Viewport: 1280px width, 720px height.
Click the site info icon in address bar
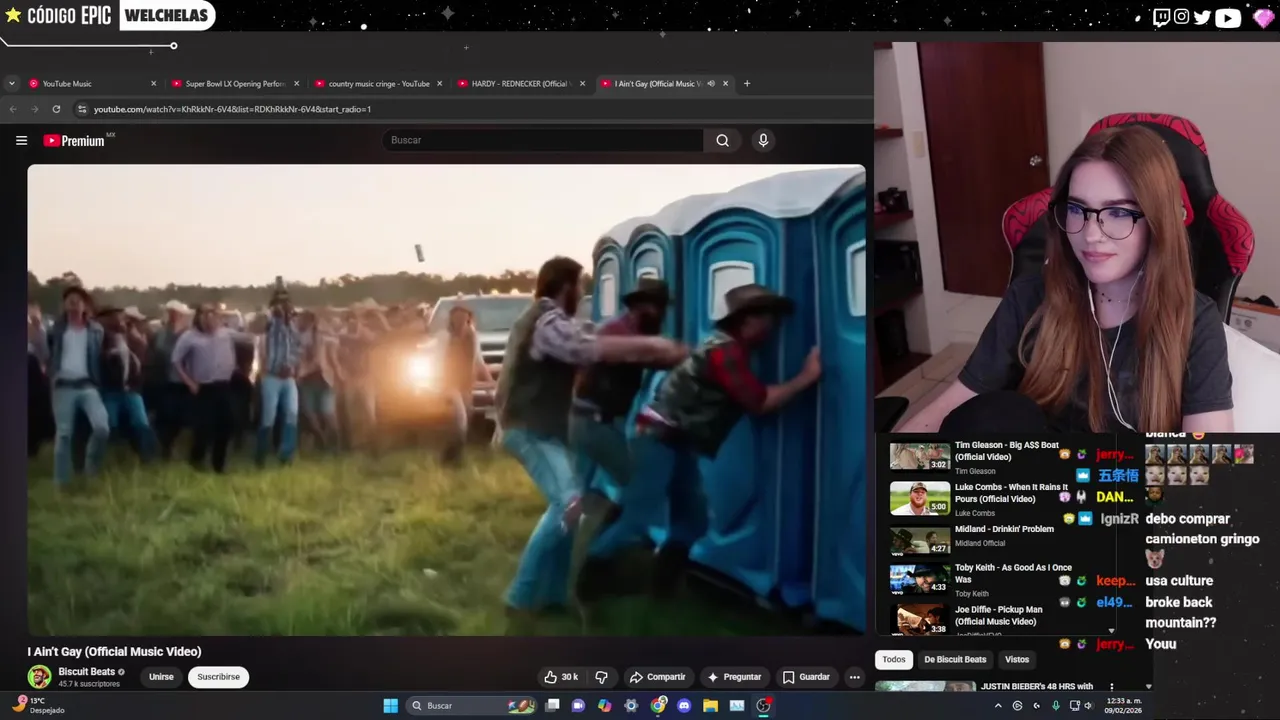[82, 109]
